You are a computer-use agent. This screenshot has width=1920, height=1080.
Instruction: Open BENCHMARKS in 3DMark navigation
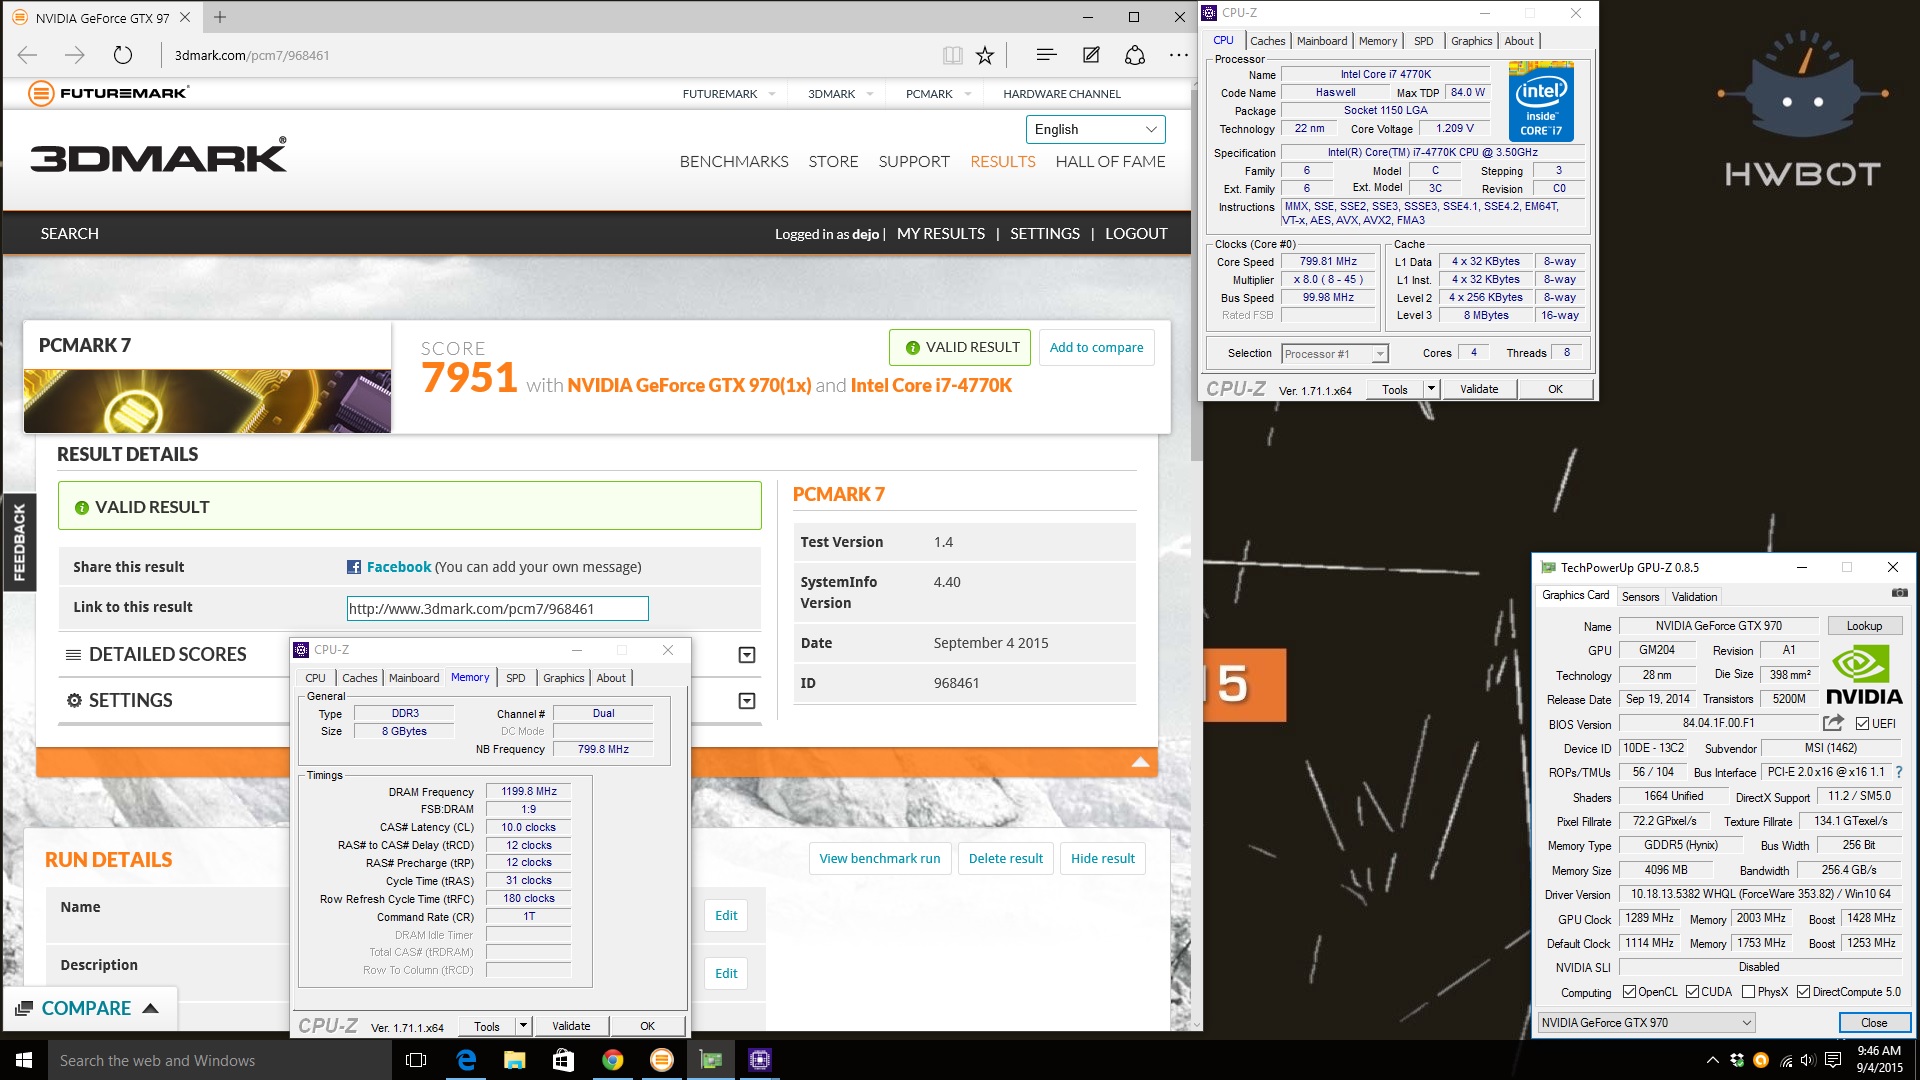coord(734,162)
